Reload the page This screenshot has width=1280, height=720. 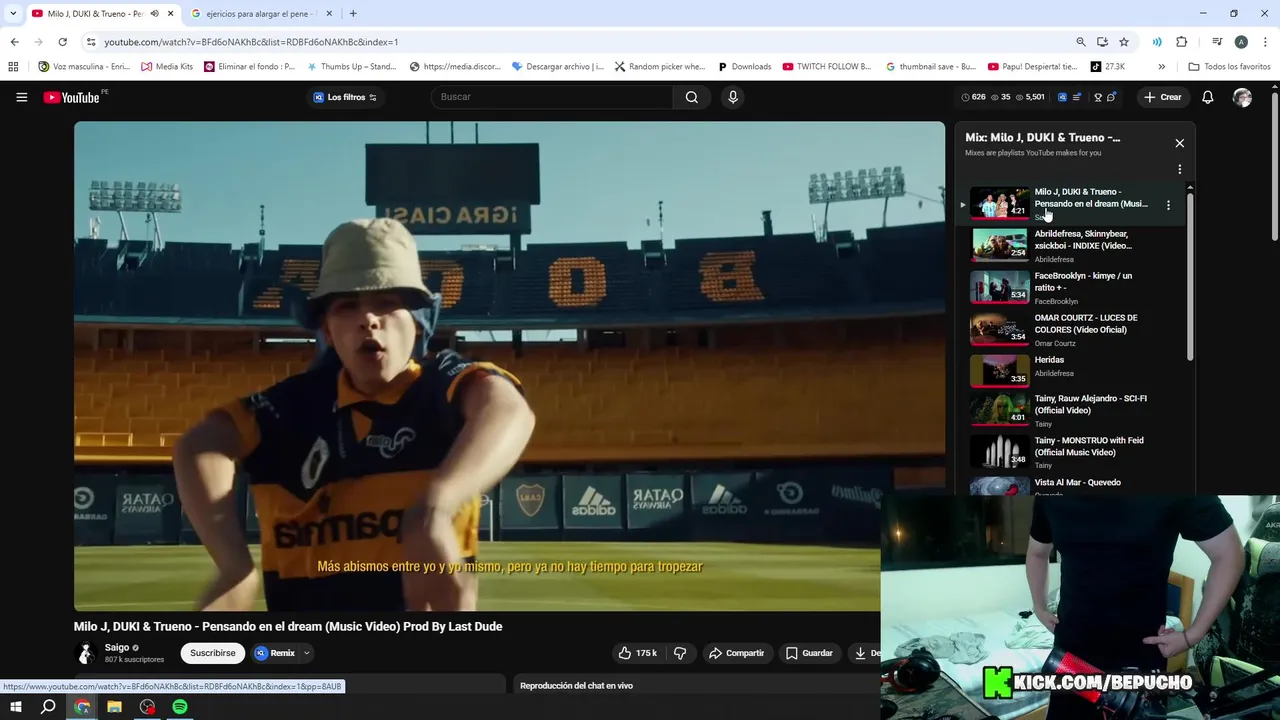click(x=62, y=42)
